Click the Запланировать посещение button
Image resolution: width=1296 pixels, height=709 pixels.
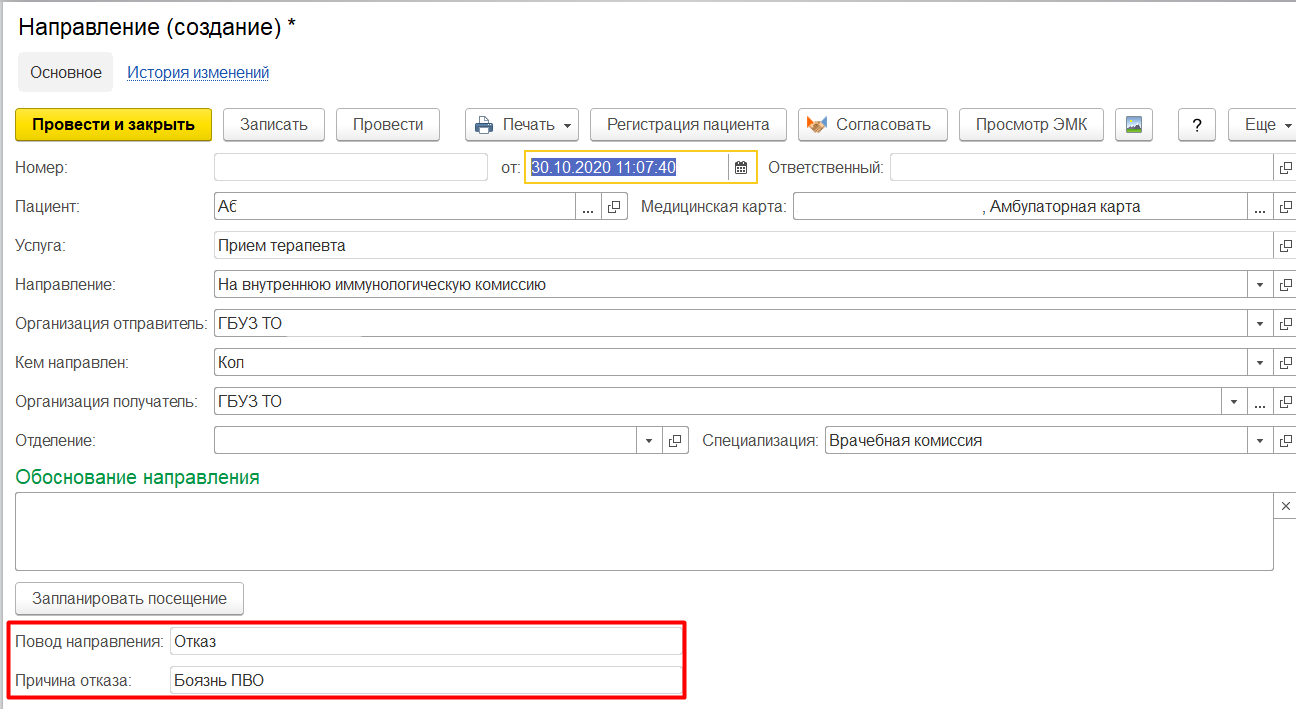130,599
